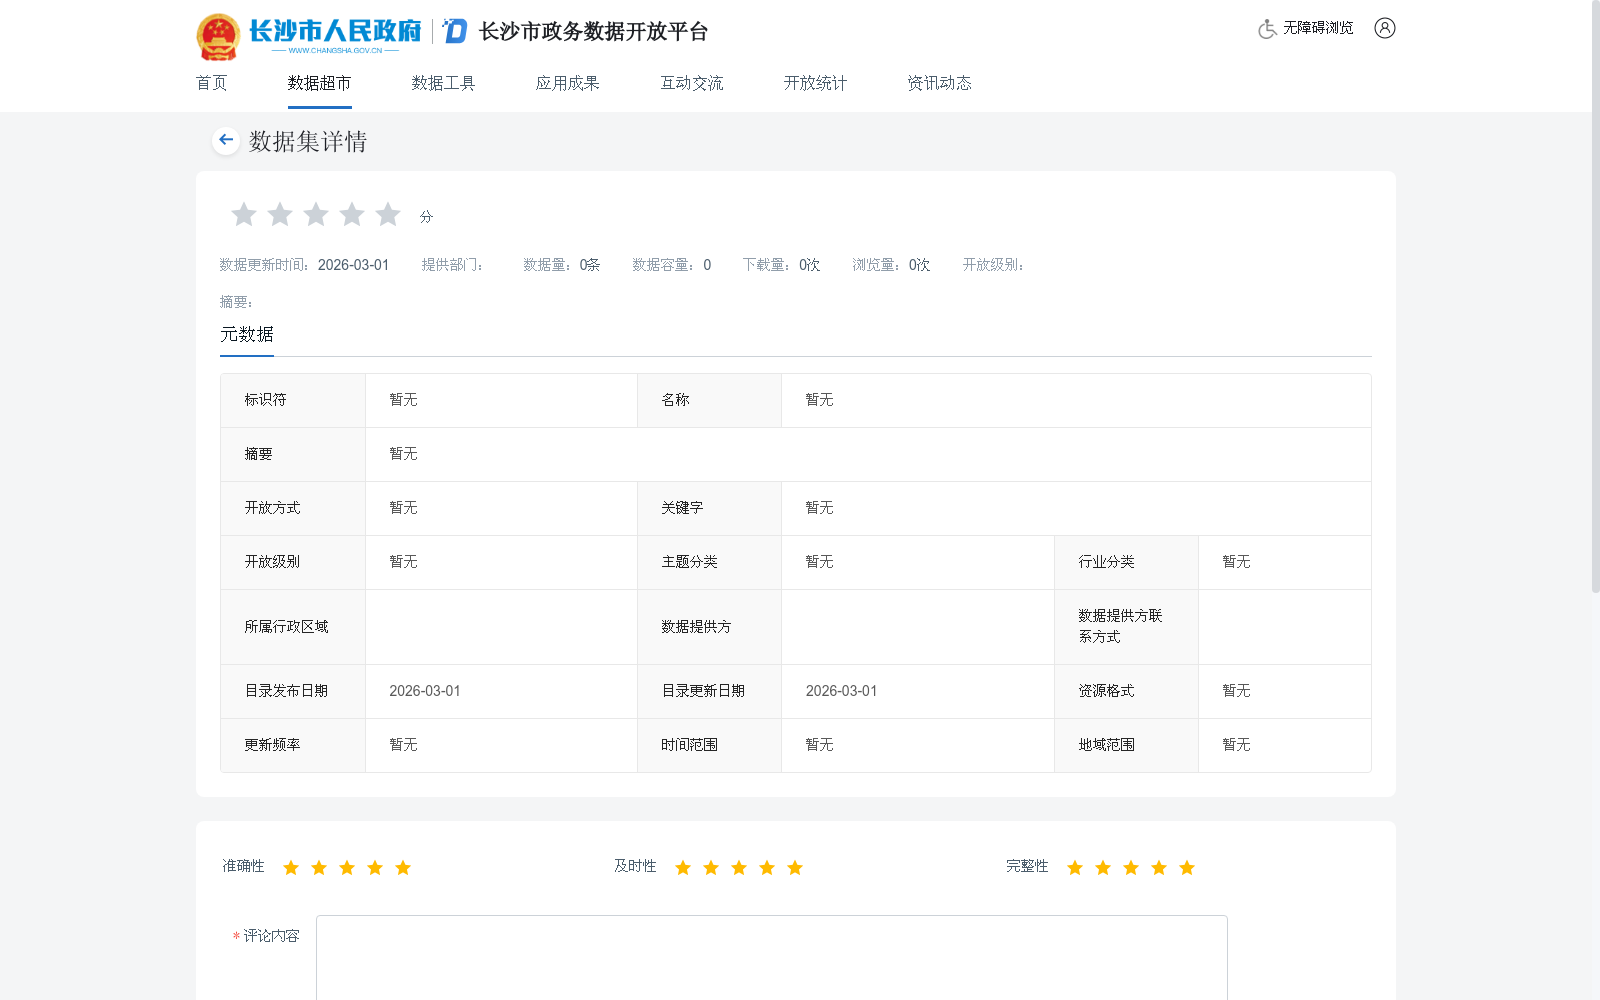Viewport: 1600px width, 1000px height.
Task: Go to 首页 in navigation
Action: pyautogui.click(x=212, y=83)
